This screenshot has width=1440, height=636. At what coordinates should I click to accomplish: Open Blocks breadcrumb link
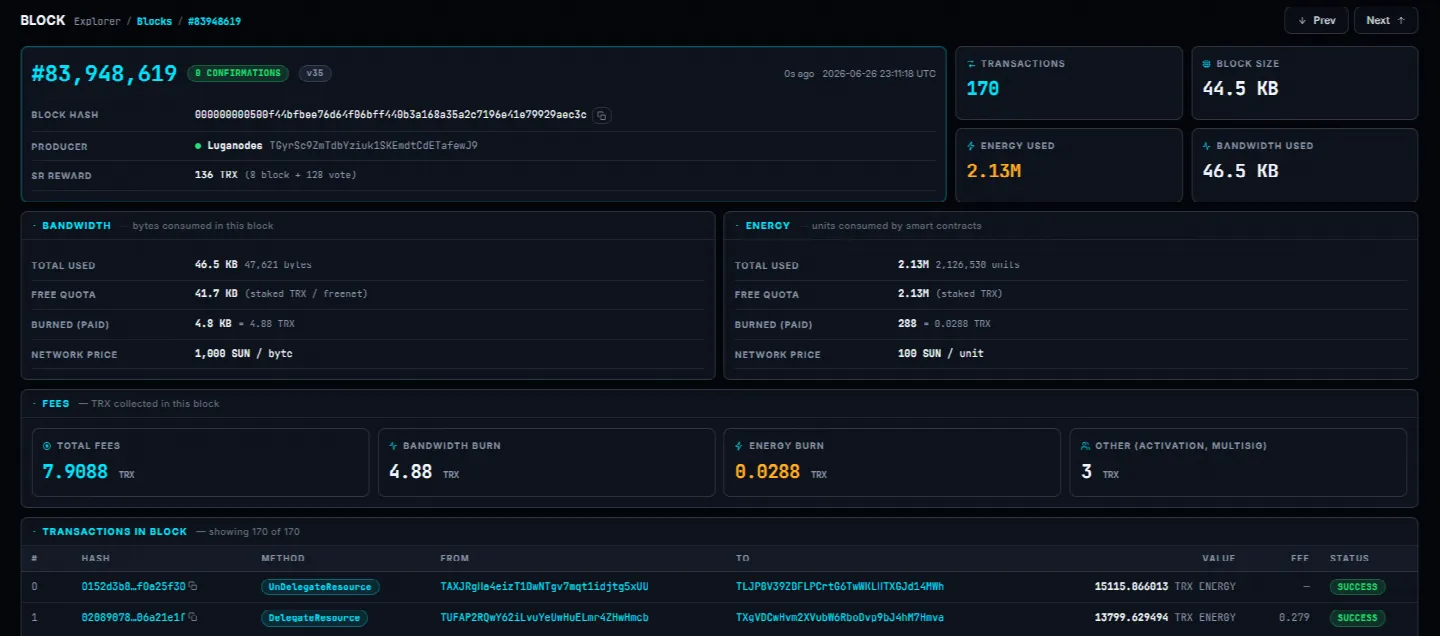click(x=154, y=21)
